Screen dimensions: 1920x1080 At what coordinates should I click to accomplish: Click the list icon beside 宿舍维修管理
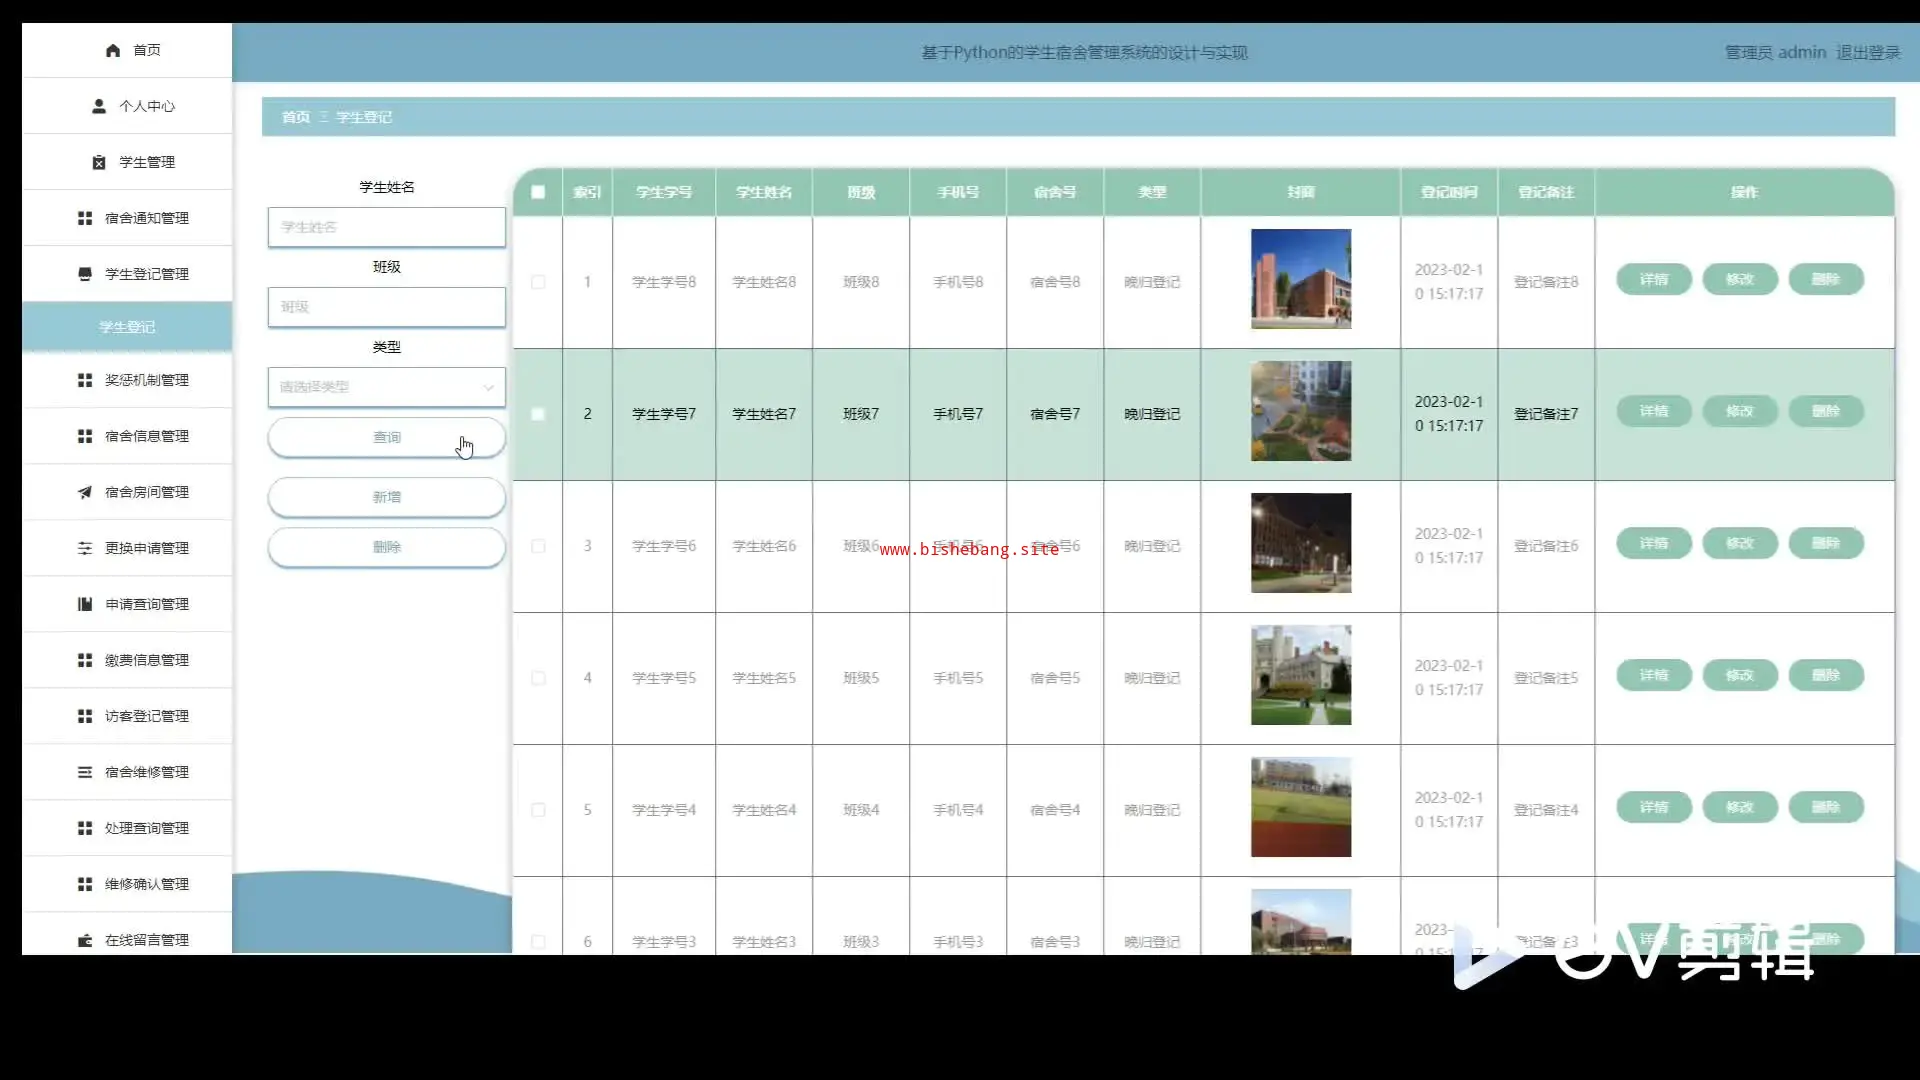point(85,772)
